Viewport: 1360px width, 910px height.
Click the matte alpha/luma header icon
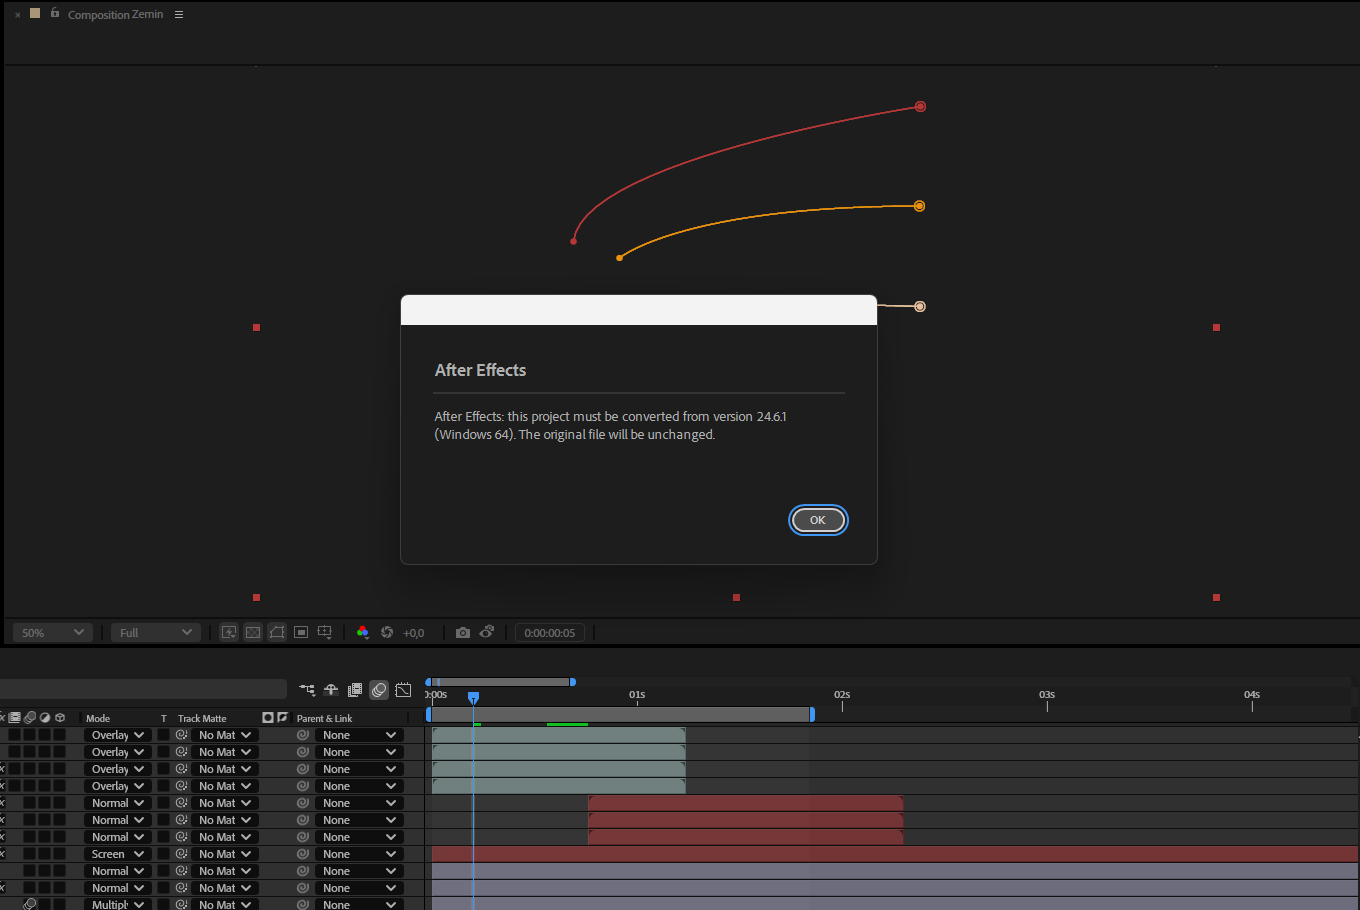268,718
